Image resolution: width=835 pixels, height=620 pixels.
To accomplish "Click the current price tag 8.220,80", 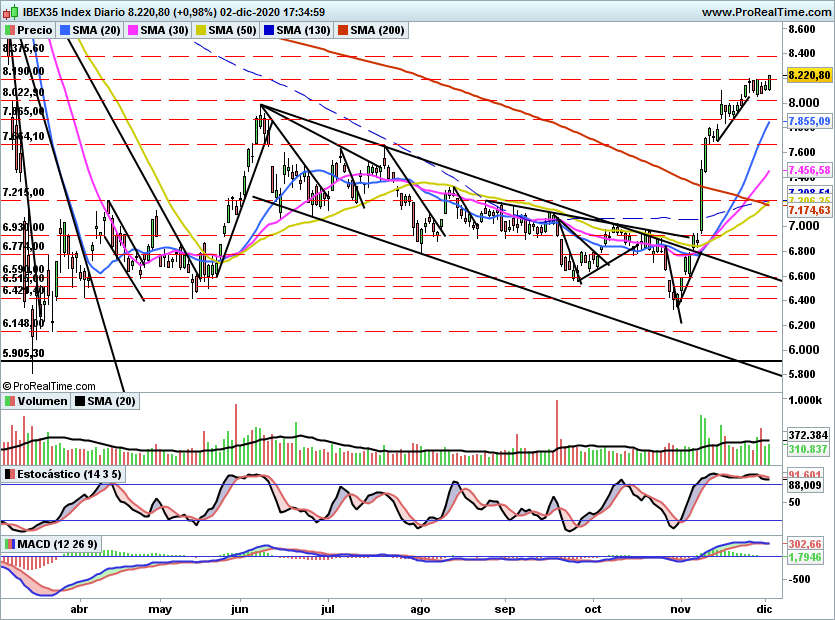I will (809, 75).
